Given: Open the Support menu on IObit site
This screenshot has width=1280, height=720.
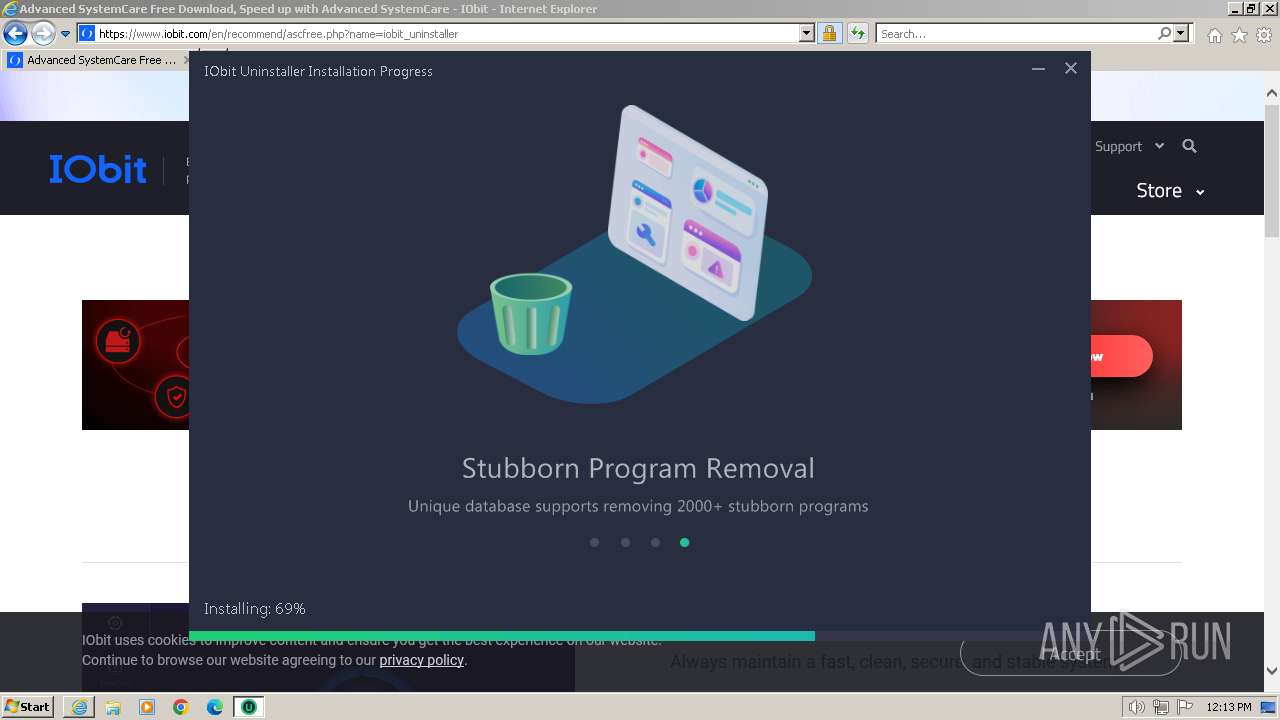Looking at the screenshot, I should pos(1118,146).
